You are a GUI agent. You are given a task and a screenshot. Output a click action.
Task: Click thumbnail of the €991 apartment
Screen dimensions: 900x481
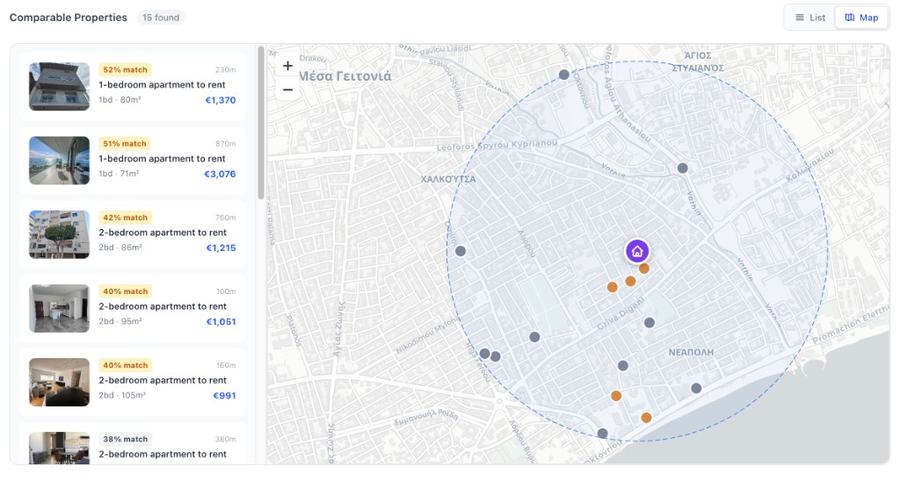tap(59, 382)
